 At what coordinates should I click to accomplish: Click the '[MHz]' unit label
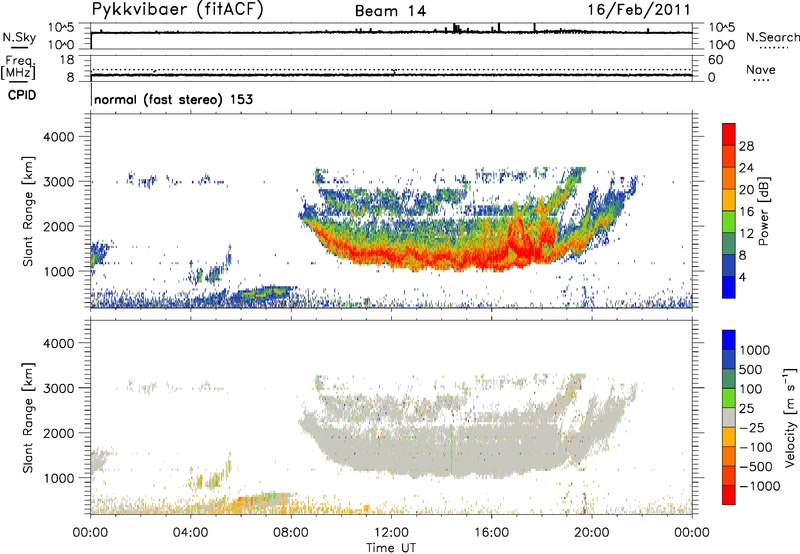[18, 73]
